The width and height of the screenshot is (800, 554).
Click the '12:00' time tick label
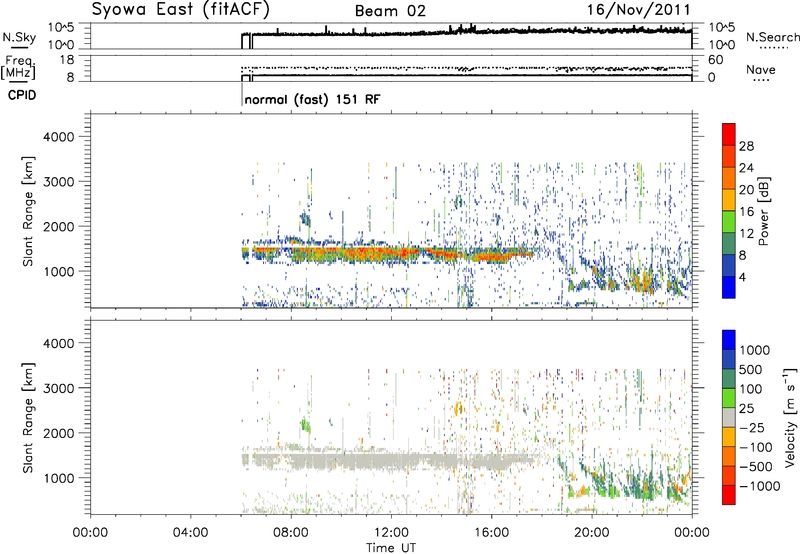[391, 533]
